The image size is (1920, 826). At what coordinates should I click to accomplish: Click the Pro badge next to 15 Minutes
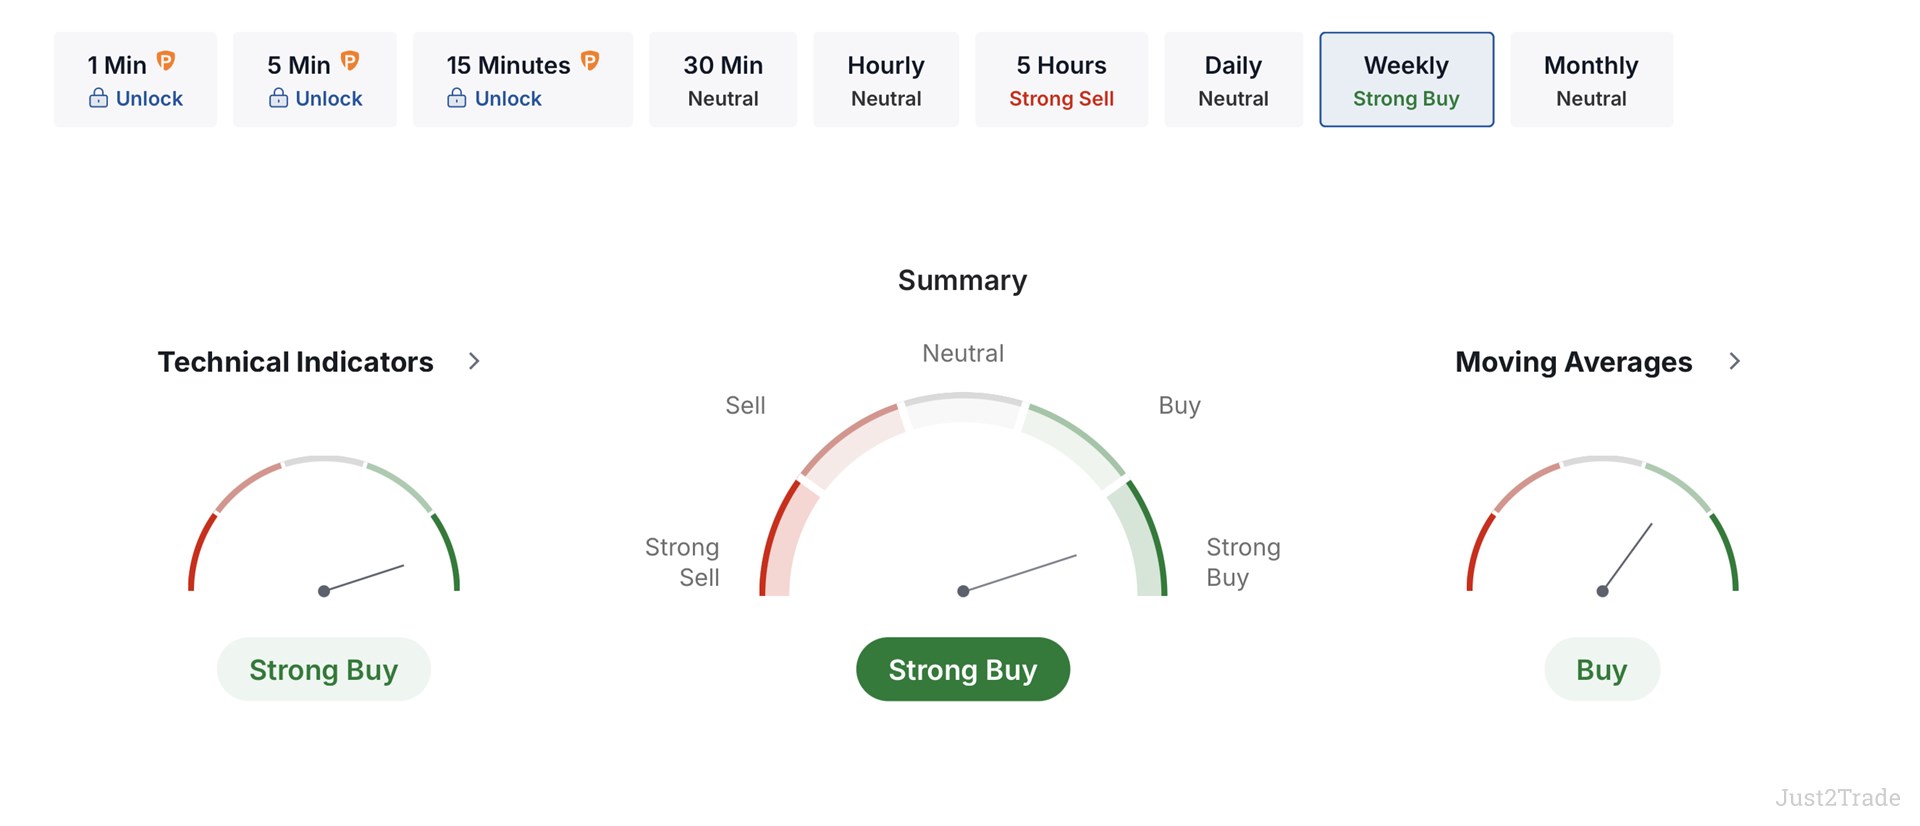[x=590, y=61]
